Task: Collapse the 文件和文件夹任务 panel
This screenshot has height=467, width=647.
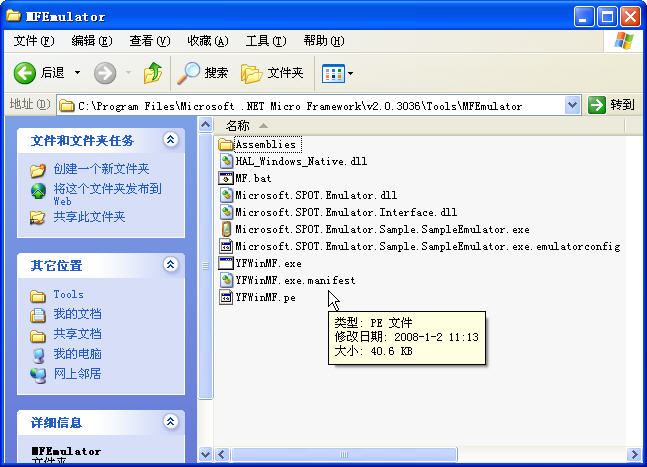Action: pos(170,139)
